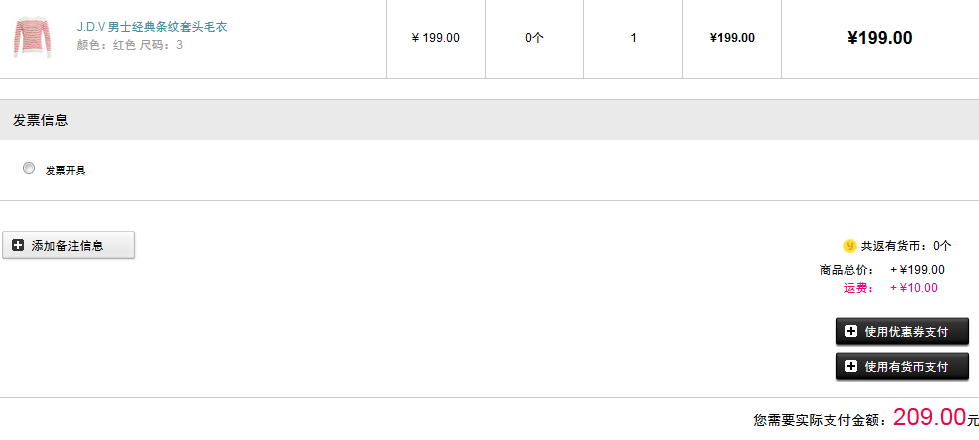Click the pink 运费 shipping fee line

click(891, 288)
